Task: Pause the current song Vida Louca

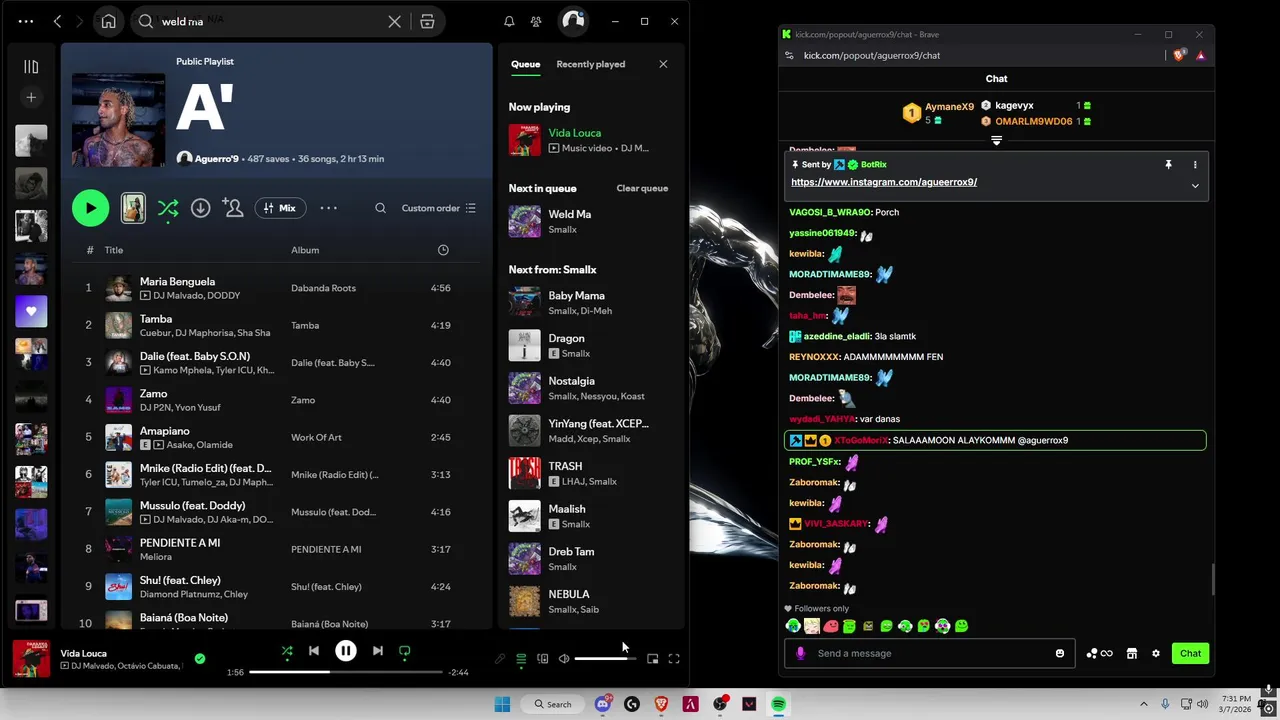Action: (345, 651)
